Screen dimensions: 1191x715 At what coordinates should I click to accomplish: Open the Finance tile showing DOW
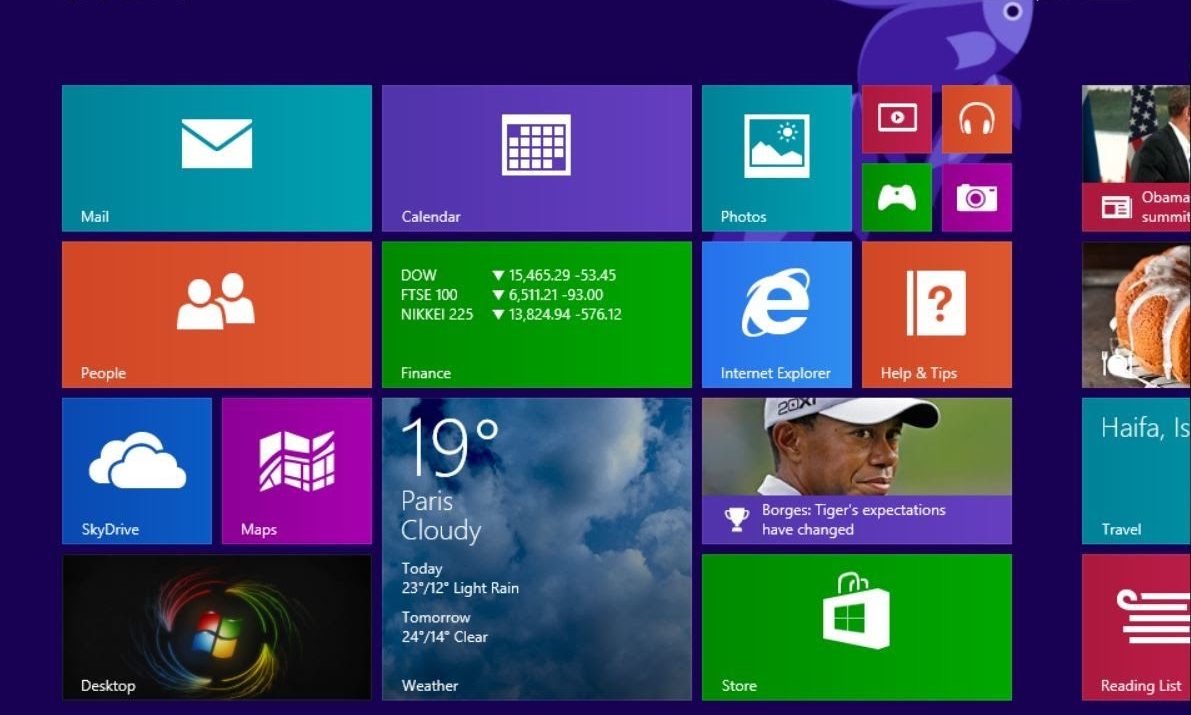[x=536, y=314]
